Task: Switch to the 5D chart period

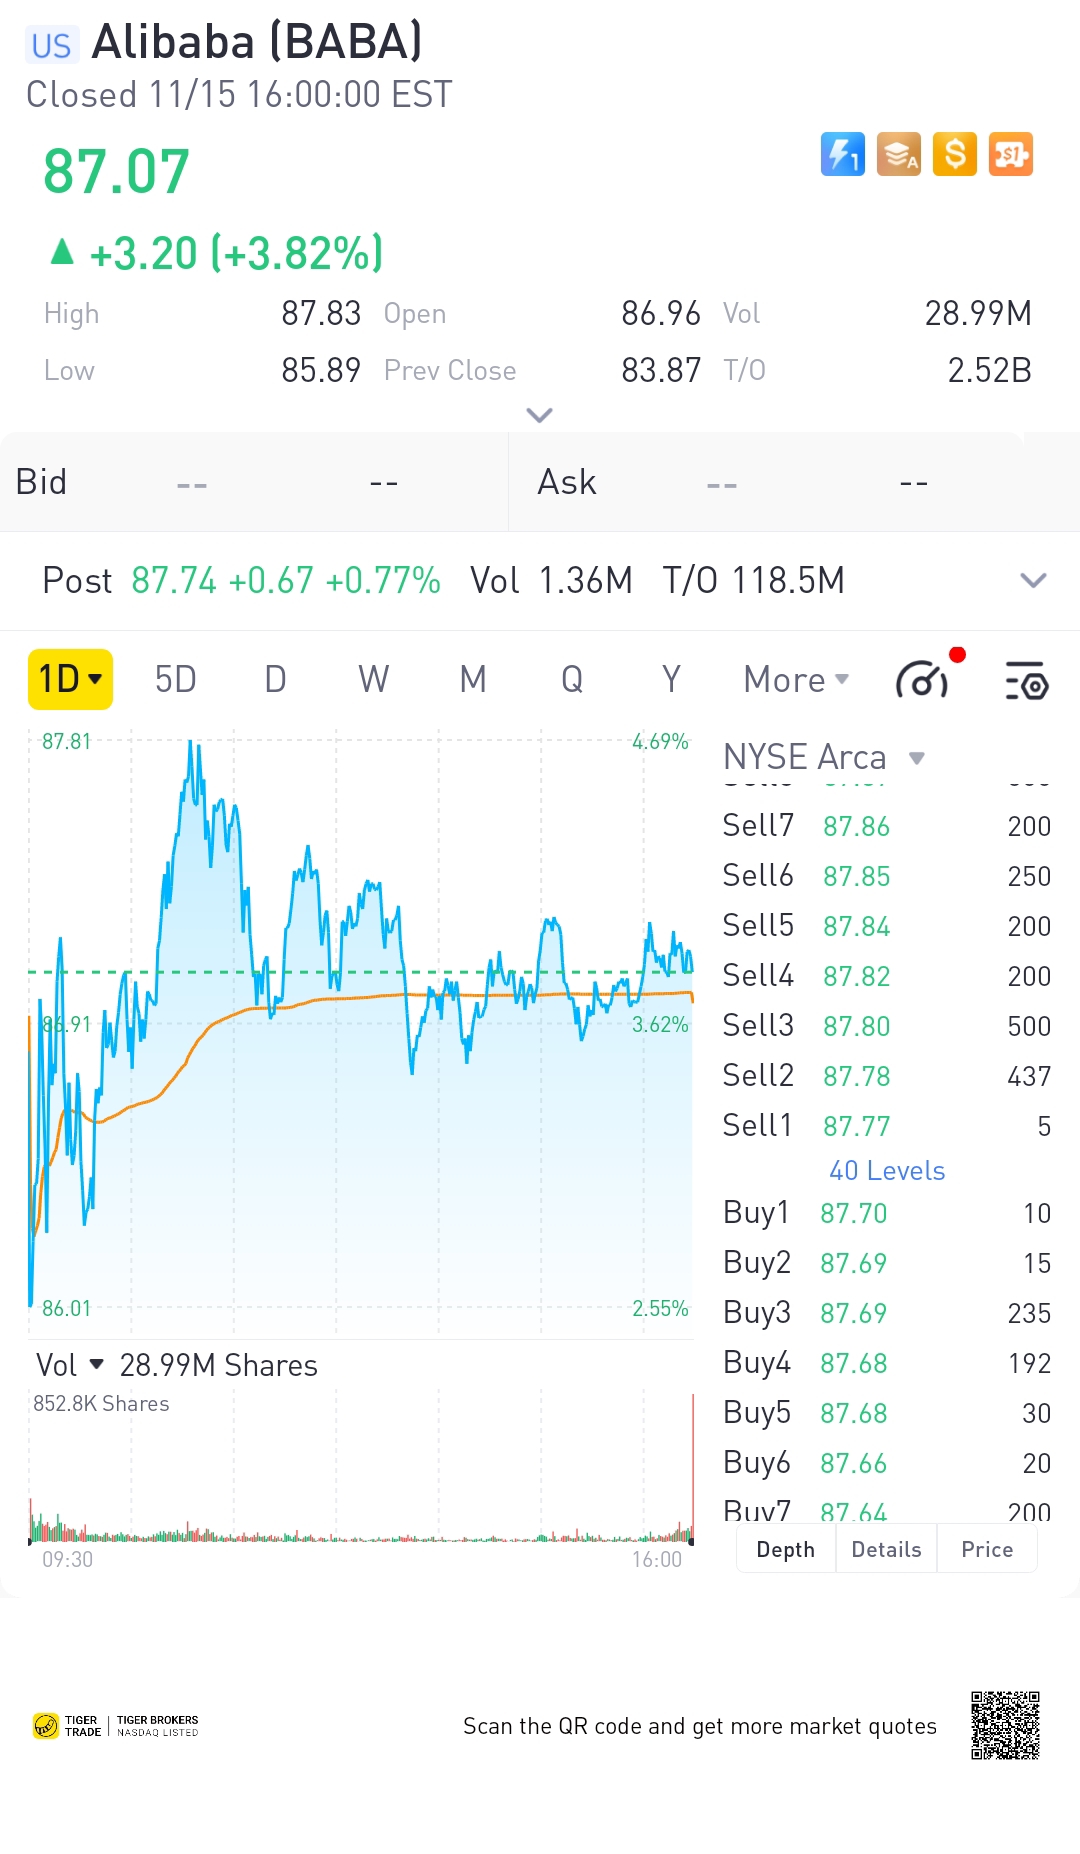Action: tap(175, 680)
